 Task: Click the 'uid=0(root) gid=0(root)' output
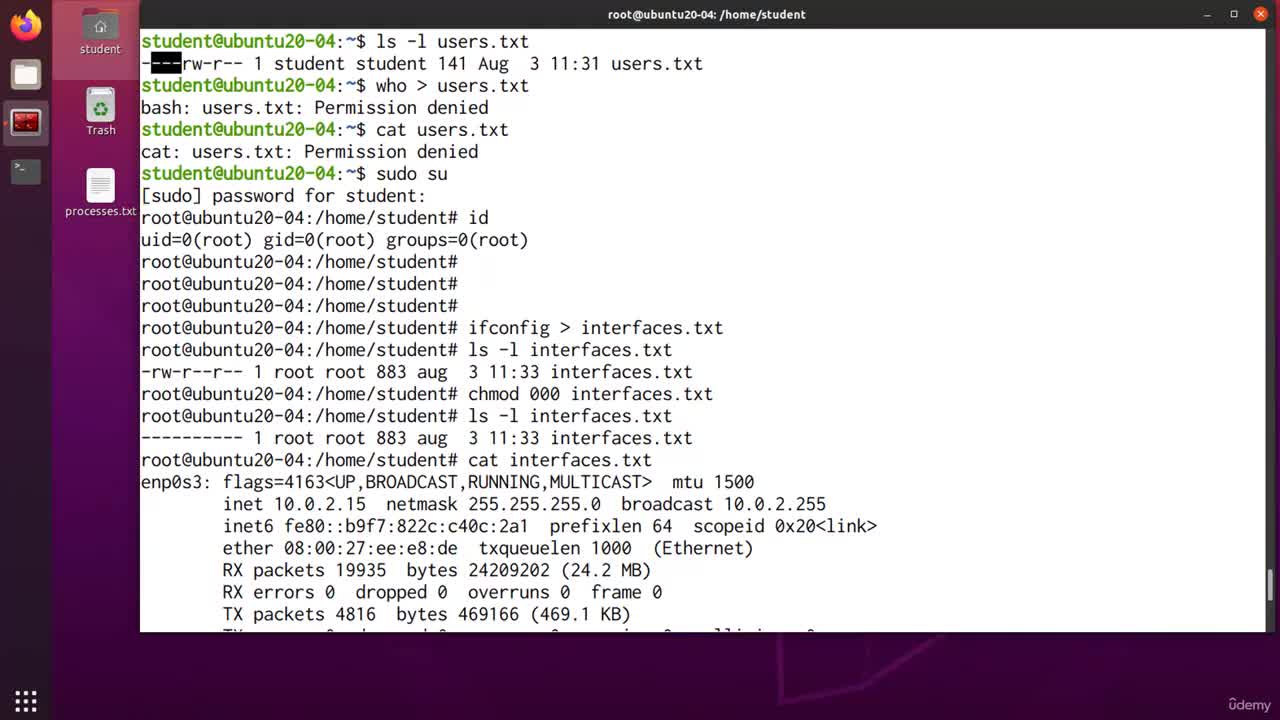tap(335, 239)
